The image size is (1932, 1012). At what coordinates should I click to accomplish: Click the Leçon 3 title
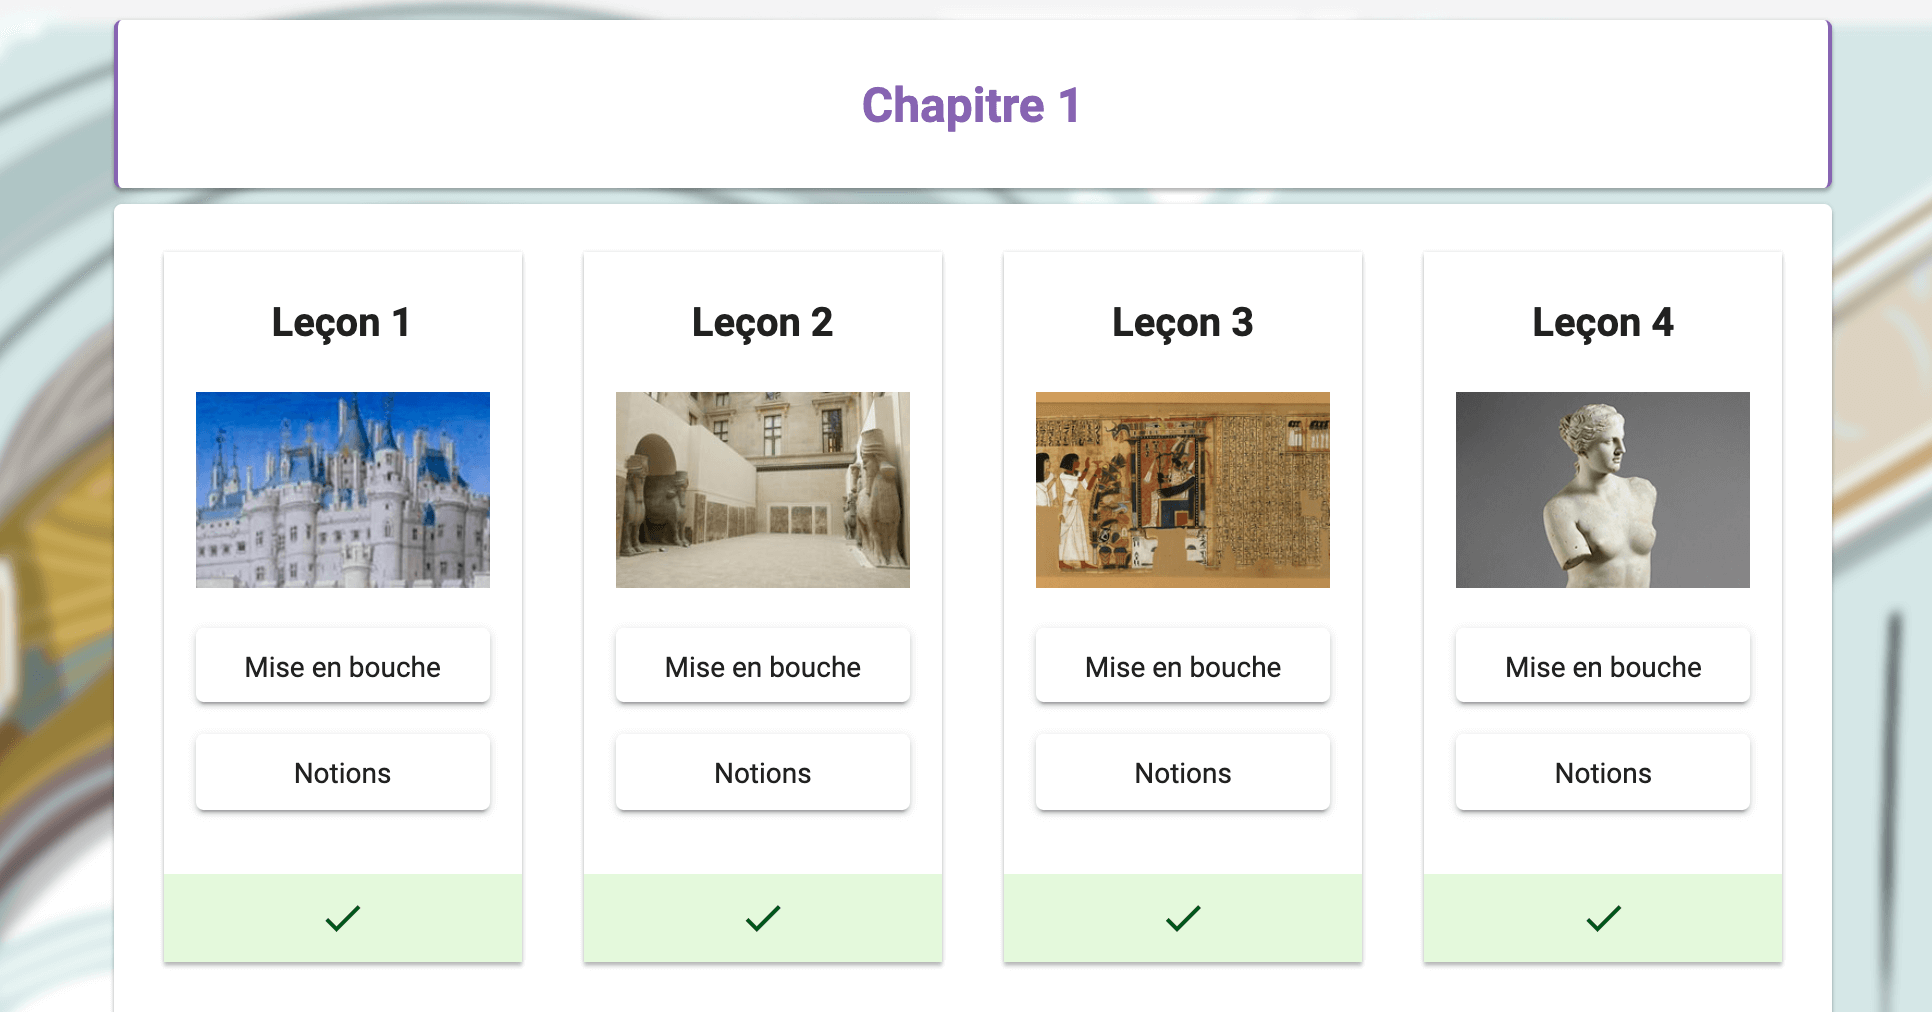tap(1182, 322)
